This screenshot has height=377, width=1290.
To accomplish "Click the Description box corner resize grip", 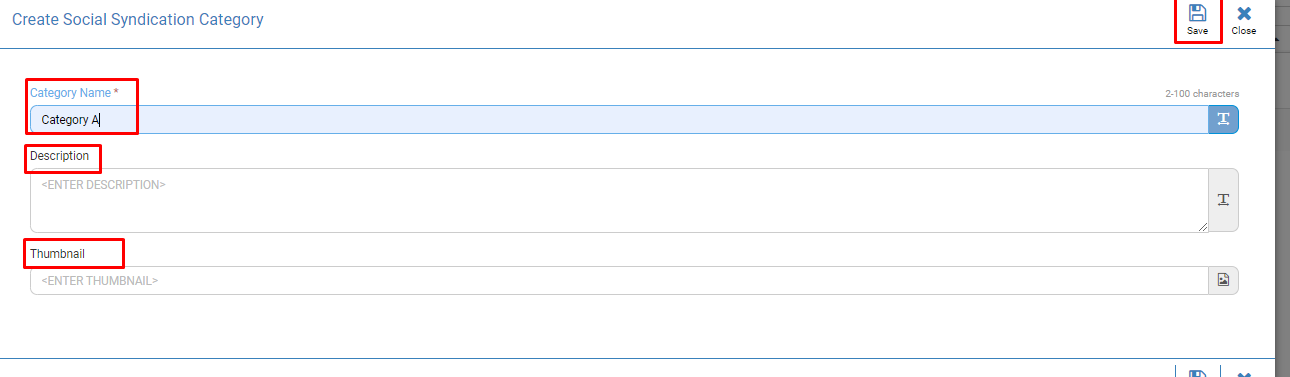I will click(x=1202, y=226).
